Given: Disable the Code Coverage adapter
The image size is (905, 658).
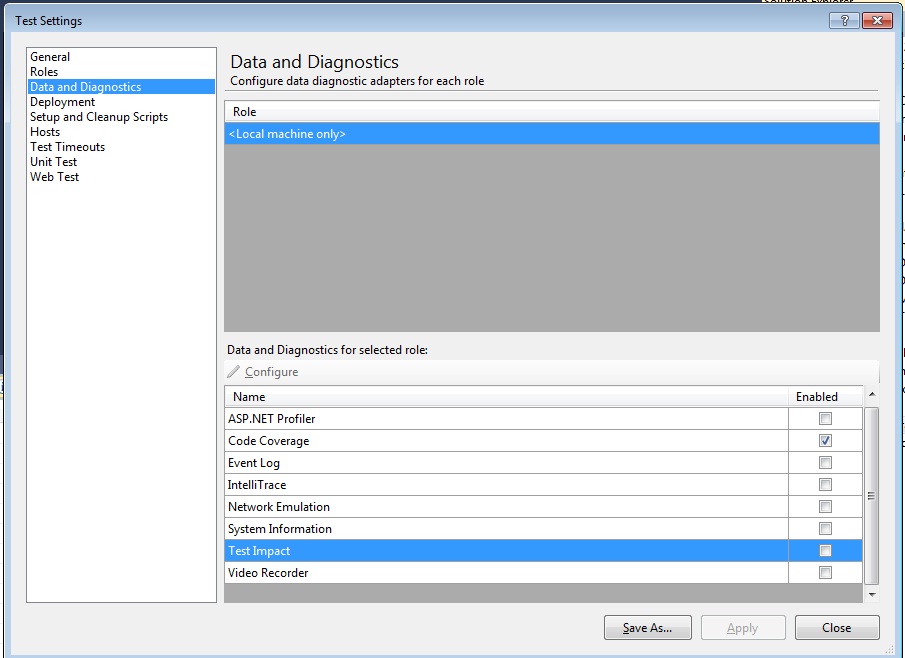Looking at the screenshot, I should pyautogui.click(x=824, y=440).
